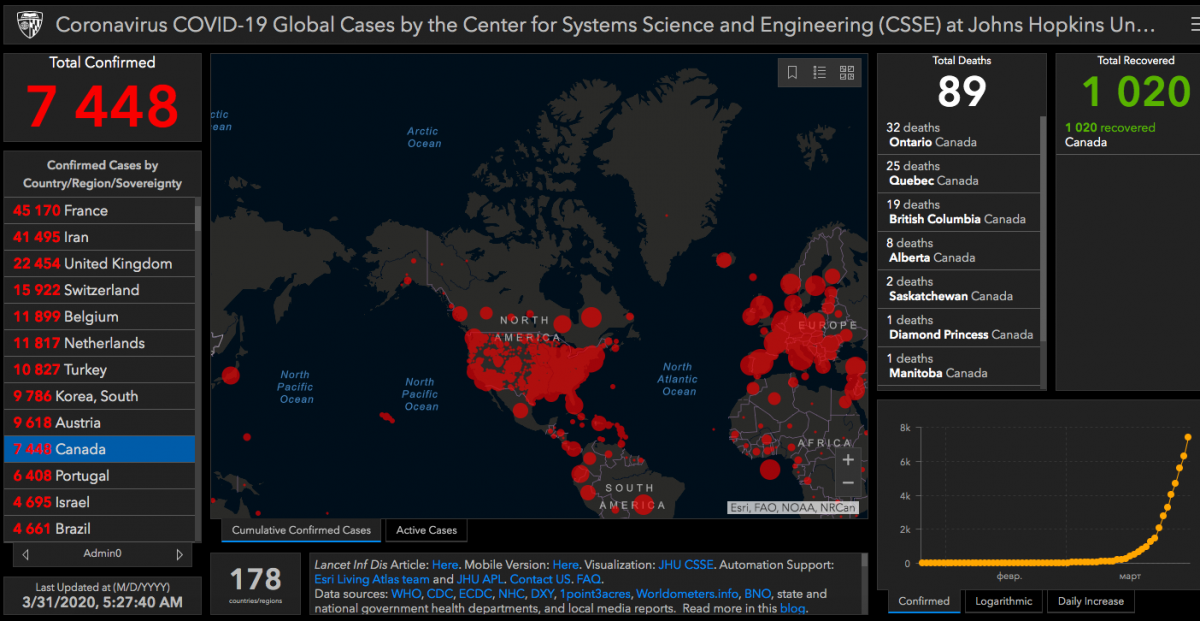Open the map bookmarks icon
Image resolution: width=1200 pixels, height=621 pixels.
(792, 72)
